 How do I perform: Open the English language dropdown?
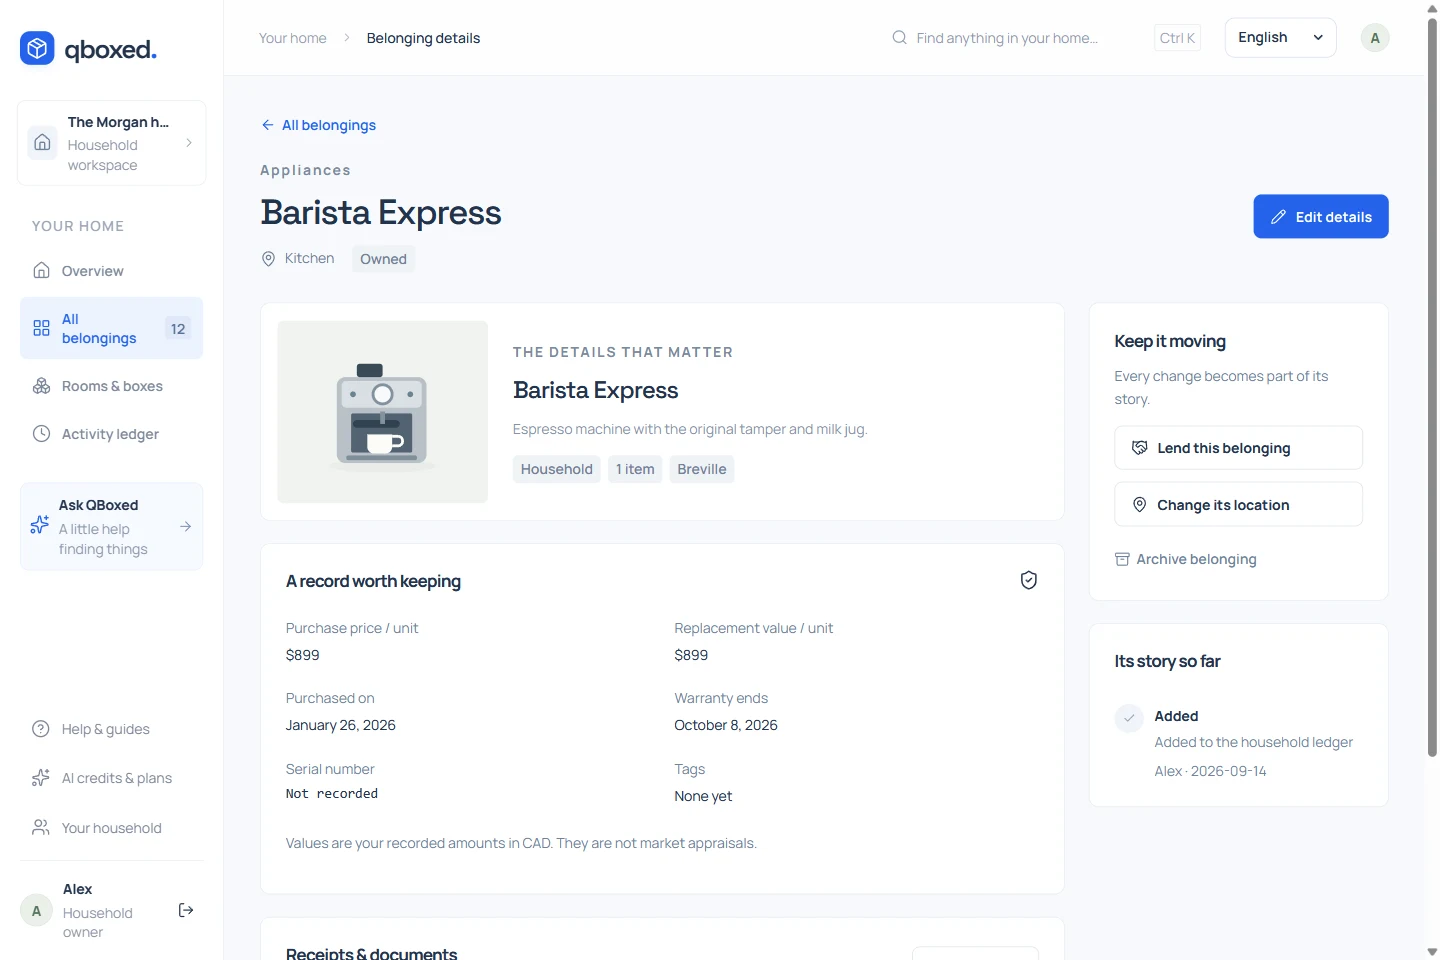click(1280, 37)
